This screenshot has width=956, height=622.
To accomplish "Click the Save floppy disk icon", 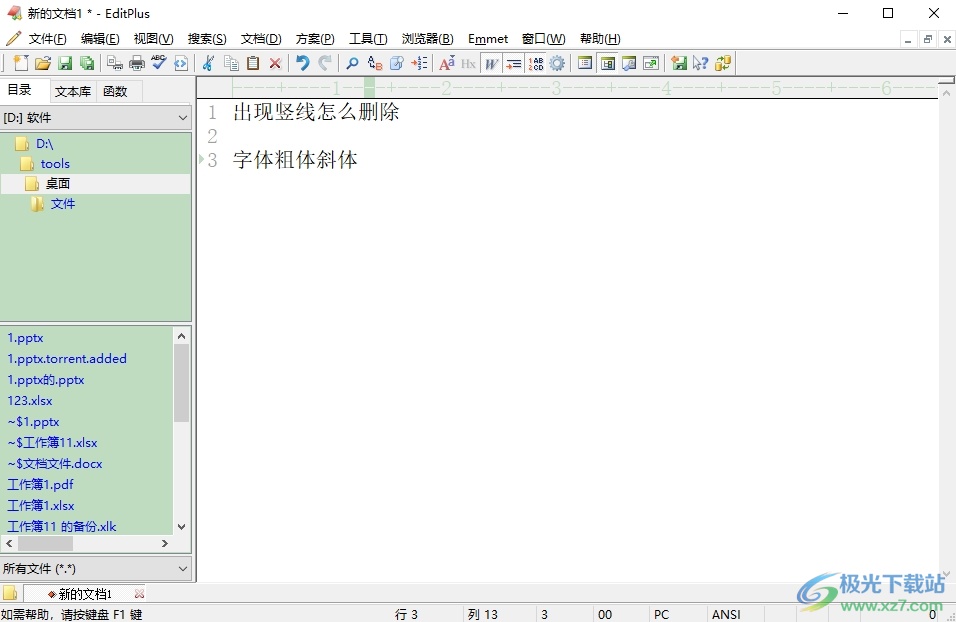I will (65, 63).
